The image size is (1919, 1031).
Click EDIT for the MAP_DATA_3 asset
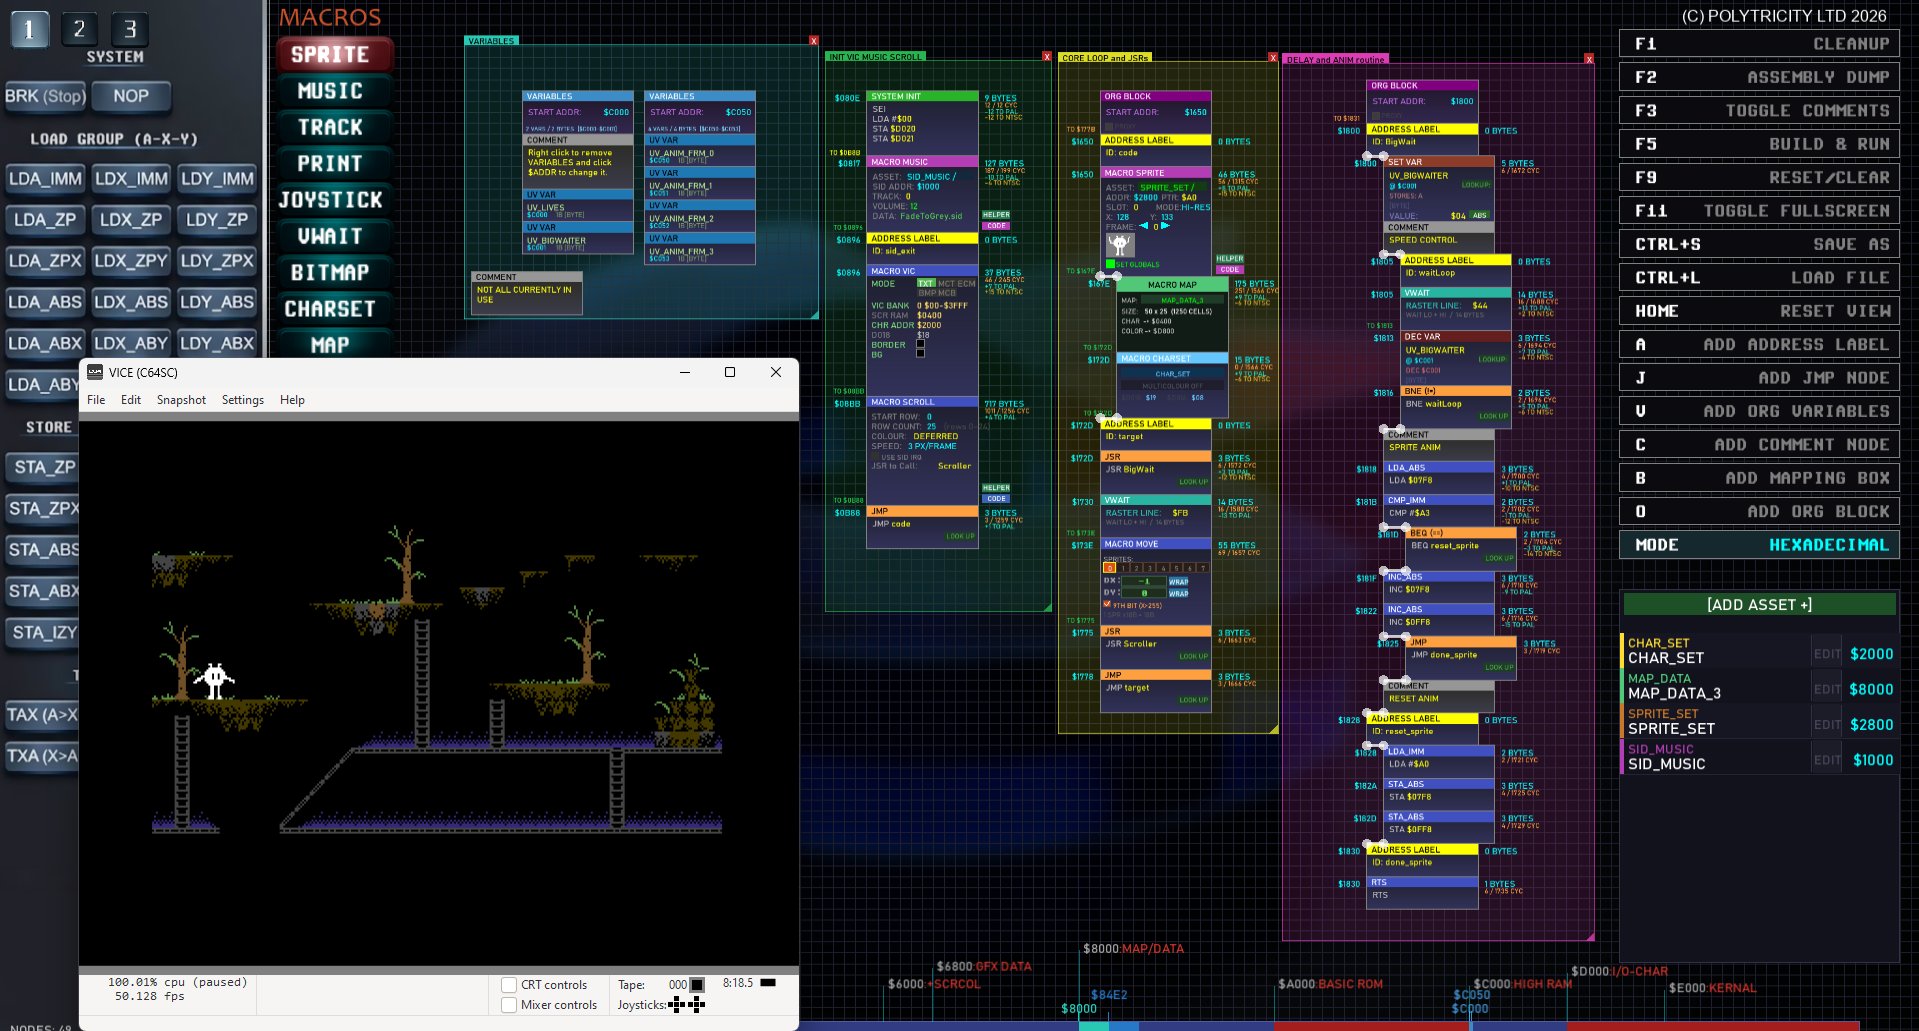point(1827,689)
